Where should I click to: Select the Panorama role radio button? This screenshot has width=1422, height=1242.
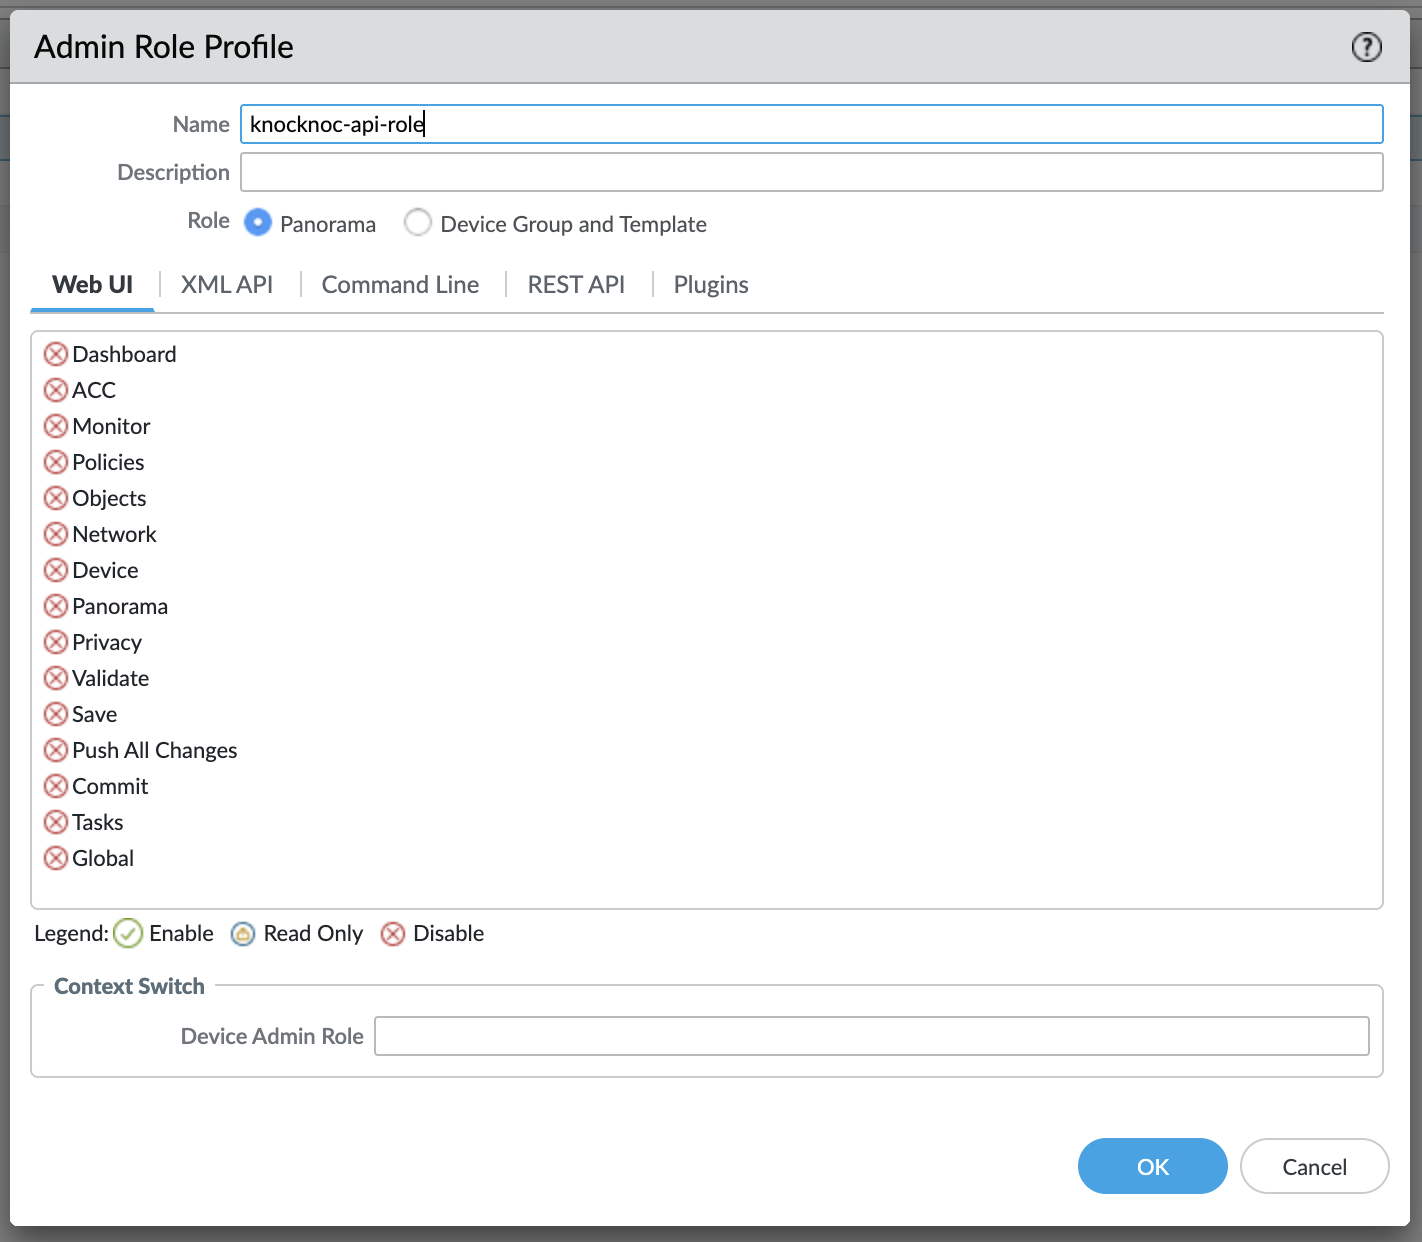258,222
